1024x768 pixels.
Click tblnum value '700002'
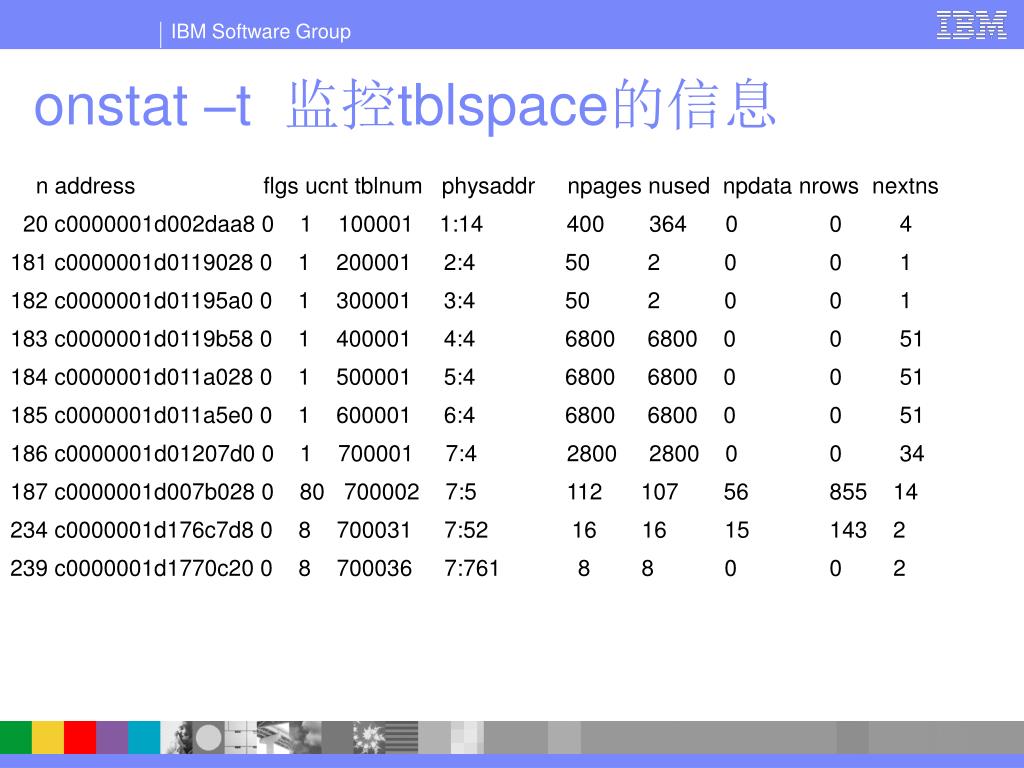(x=381, y=492)
